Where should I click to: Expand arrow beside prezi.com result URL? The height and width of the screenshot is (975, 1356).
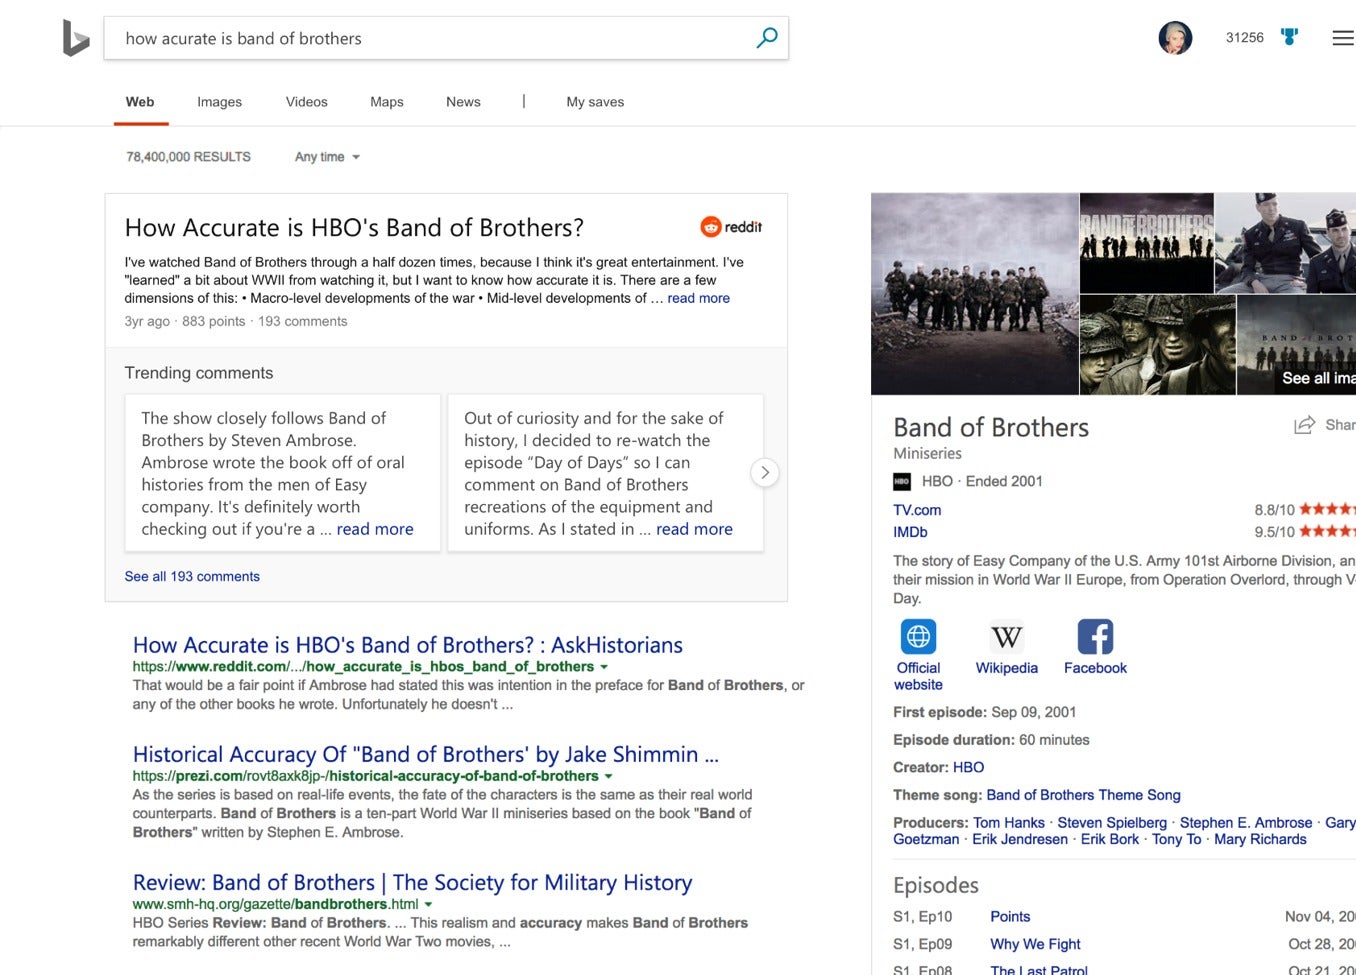tap(608, 776)
